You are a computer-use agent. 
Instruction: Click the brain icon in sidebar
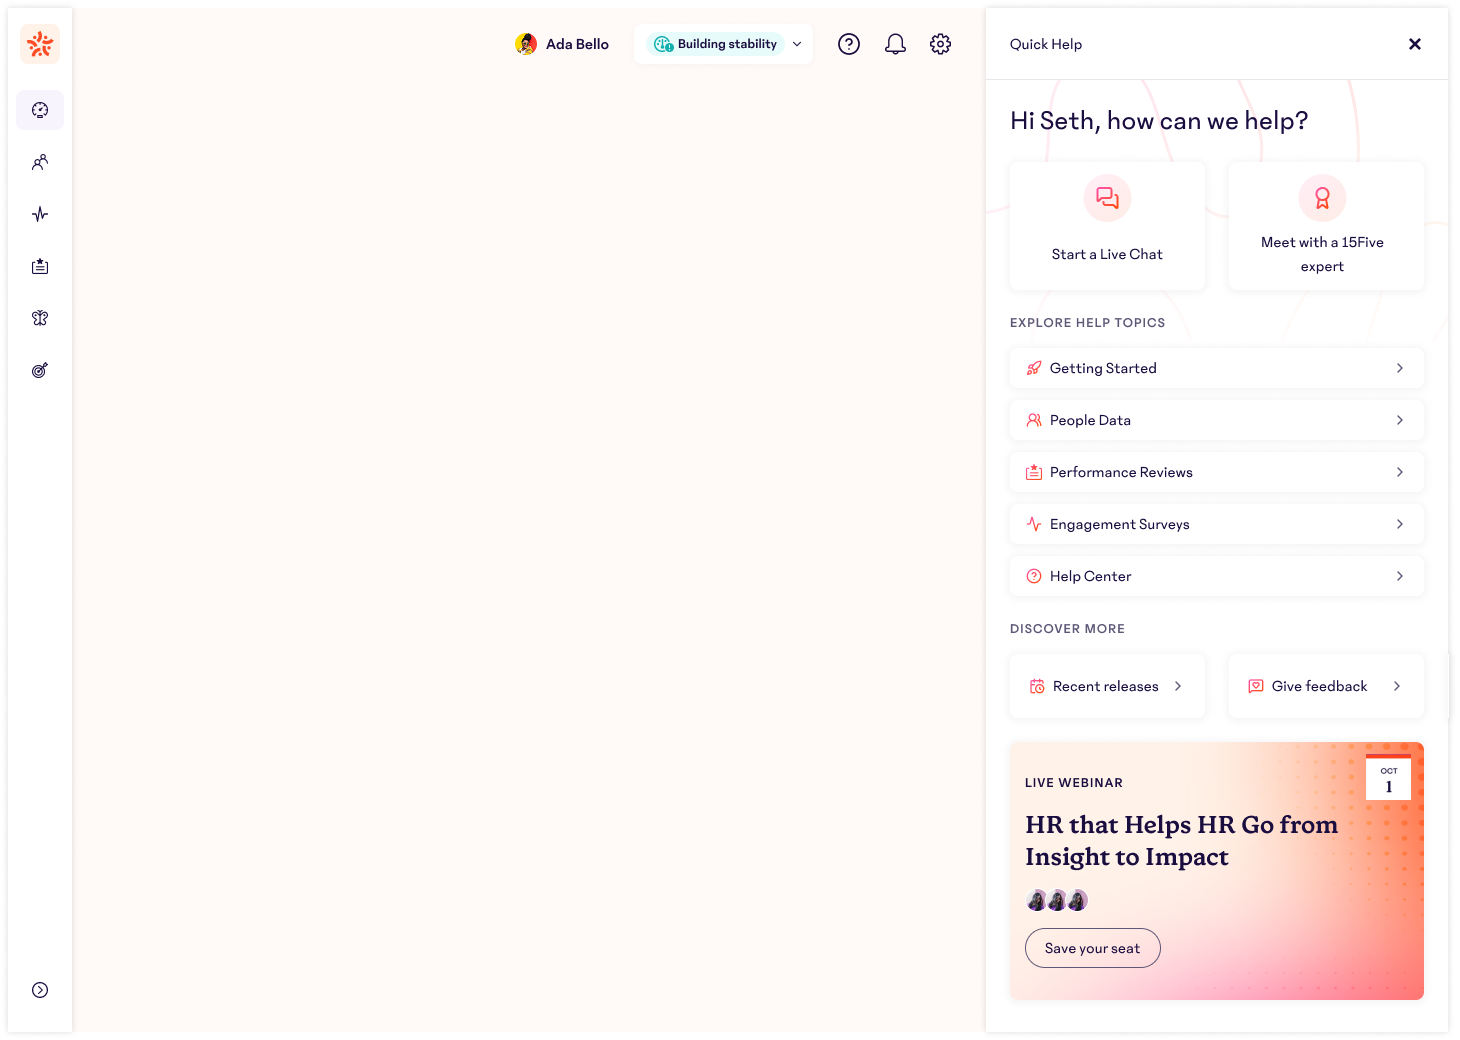coord(40,318)
